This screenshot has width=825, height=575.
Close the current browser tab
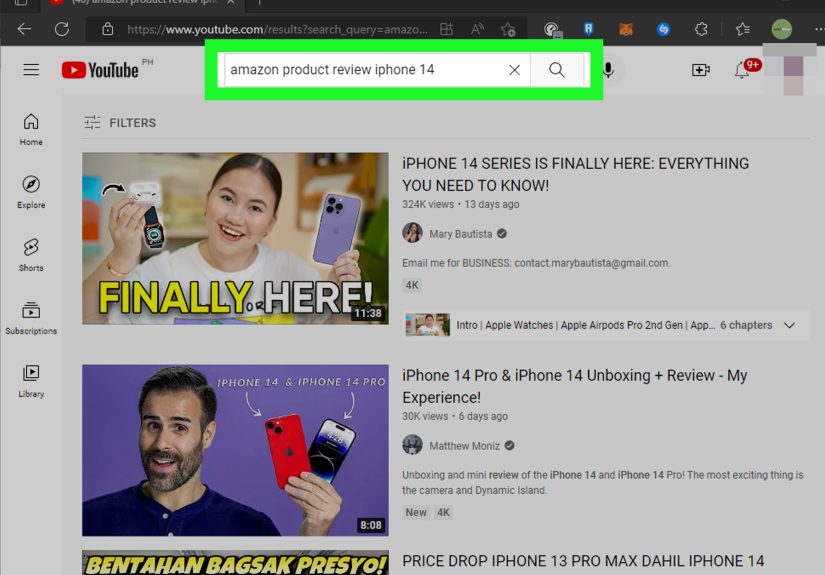point(230,2)
